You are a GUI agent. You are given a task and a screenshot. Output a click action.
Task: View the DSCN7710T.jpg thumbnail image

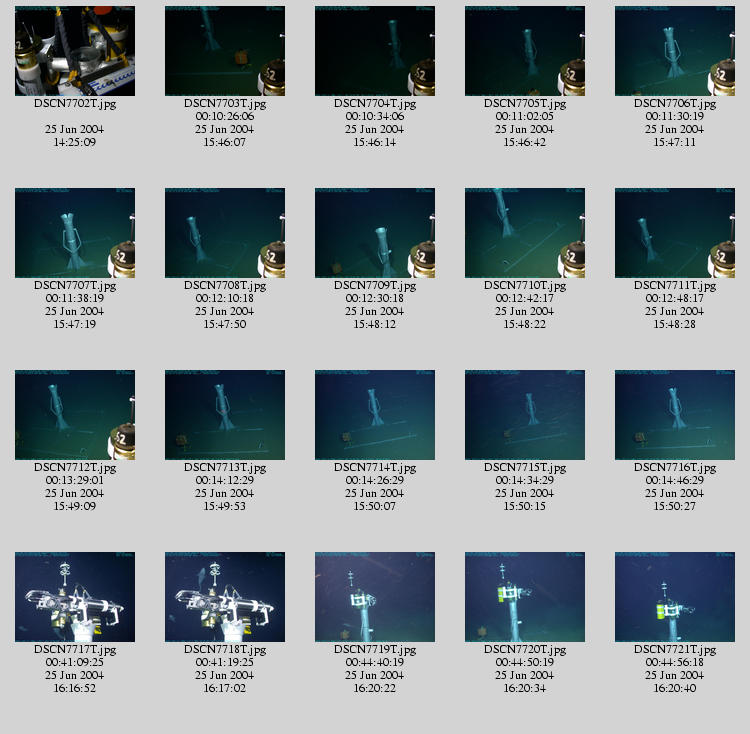[x=525, y=233]
